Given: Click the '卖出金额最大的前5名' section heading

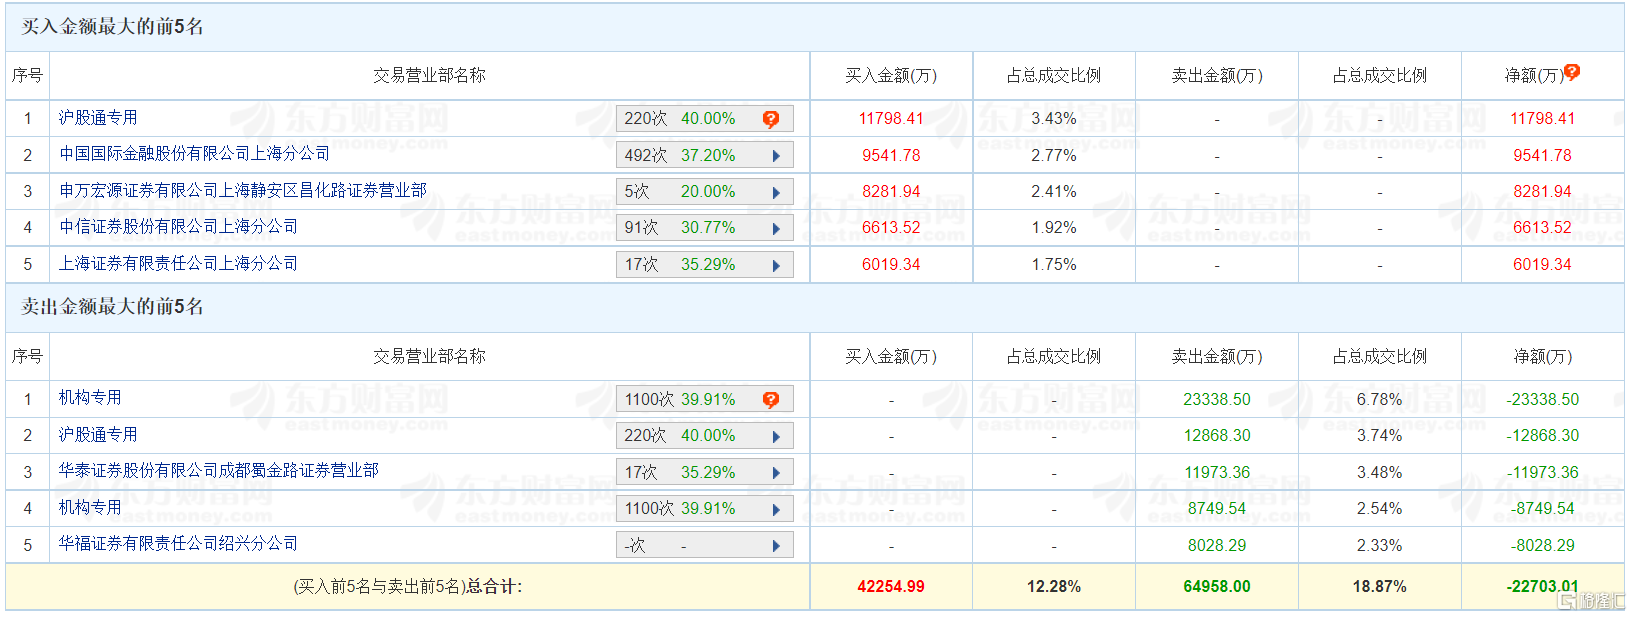Looking at the screenshot, I should [112, 307].
